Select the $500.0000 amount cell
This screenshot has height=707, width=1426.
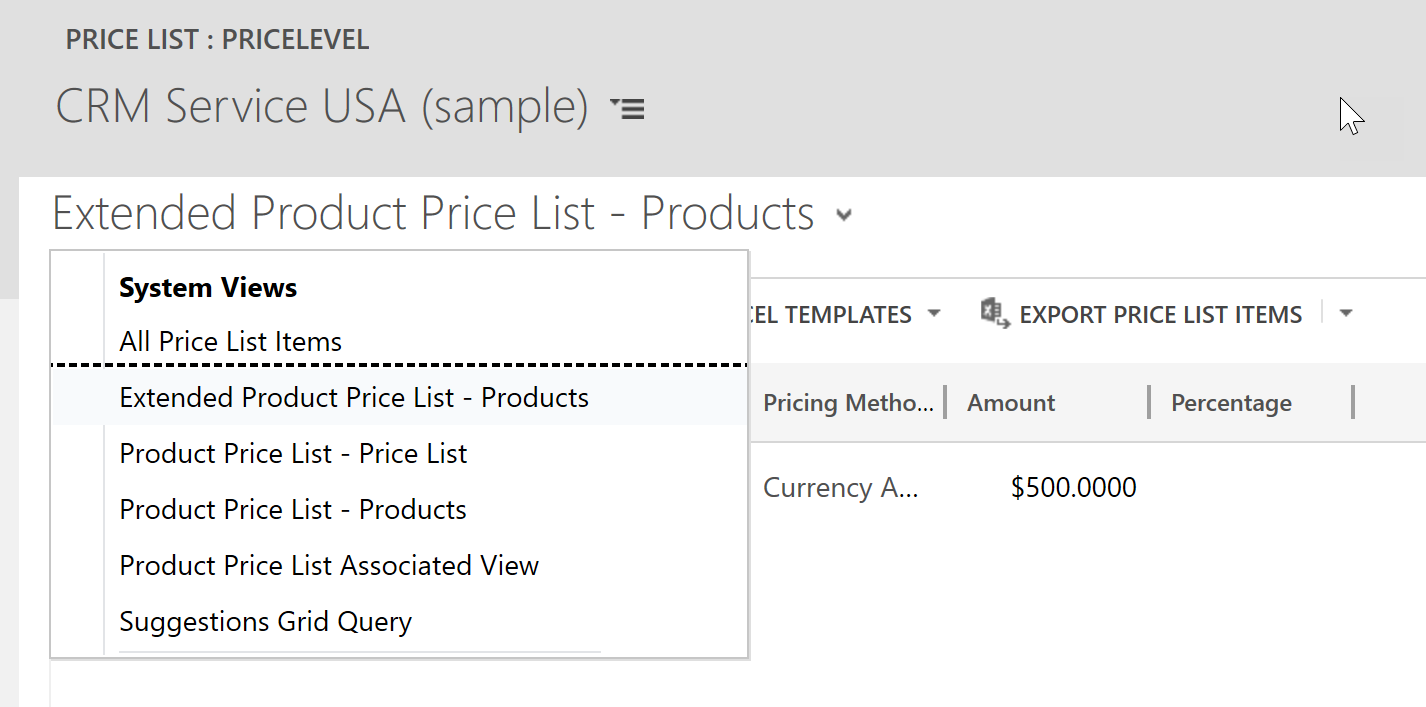tap(1072, 487)
